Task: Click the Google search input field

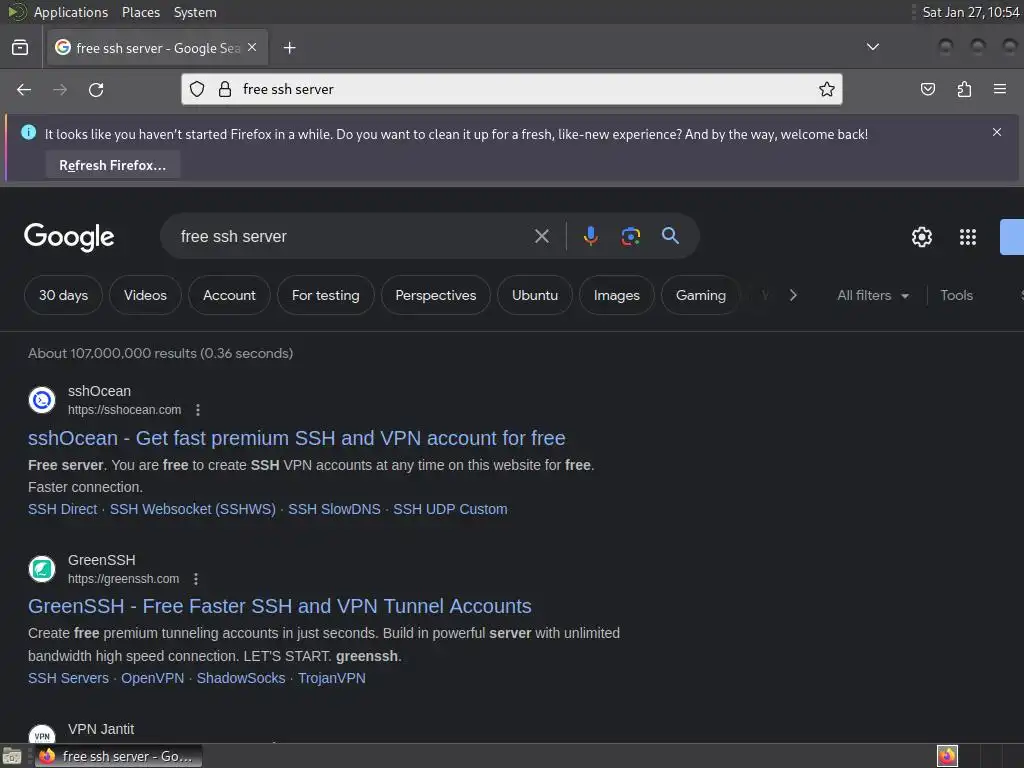Action: [353, 236]
